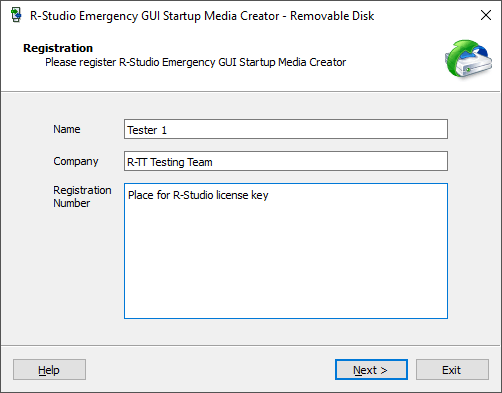Viewport: 502px width, 393px height.
Task: Place cursor on "Tester 1" text
Action: [x=147, y=130]
